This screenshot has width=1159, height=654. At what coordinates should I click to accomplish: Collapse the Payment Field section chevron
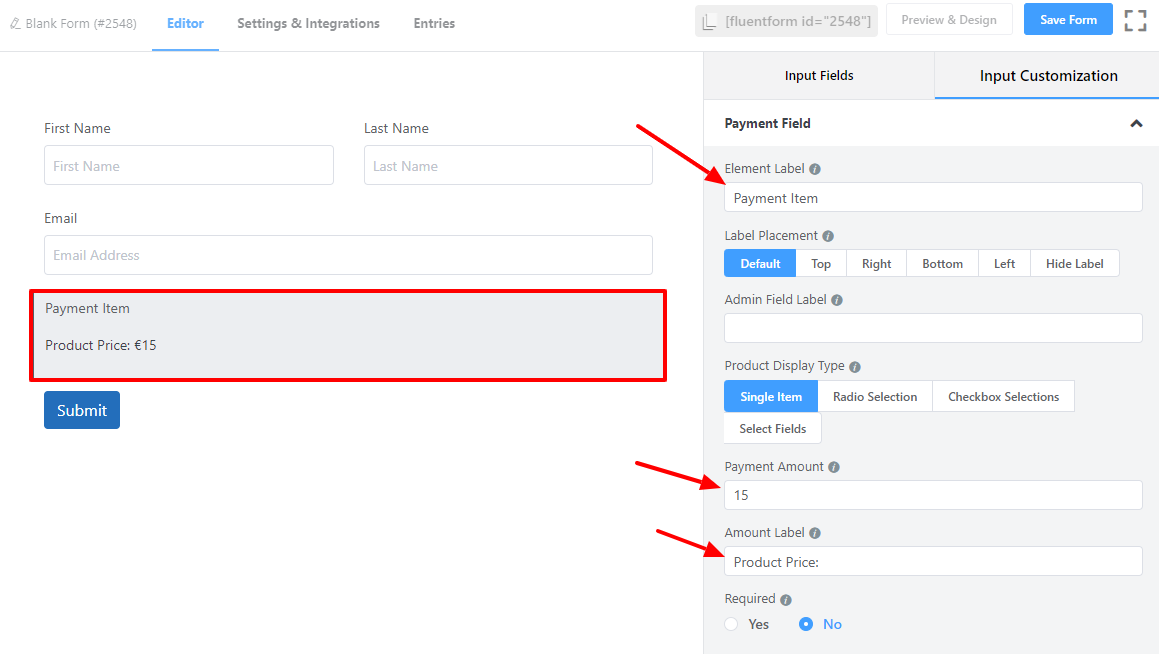pyautogui.click(x=1136, y=123)
